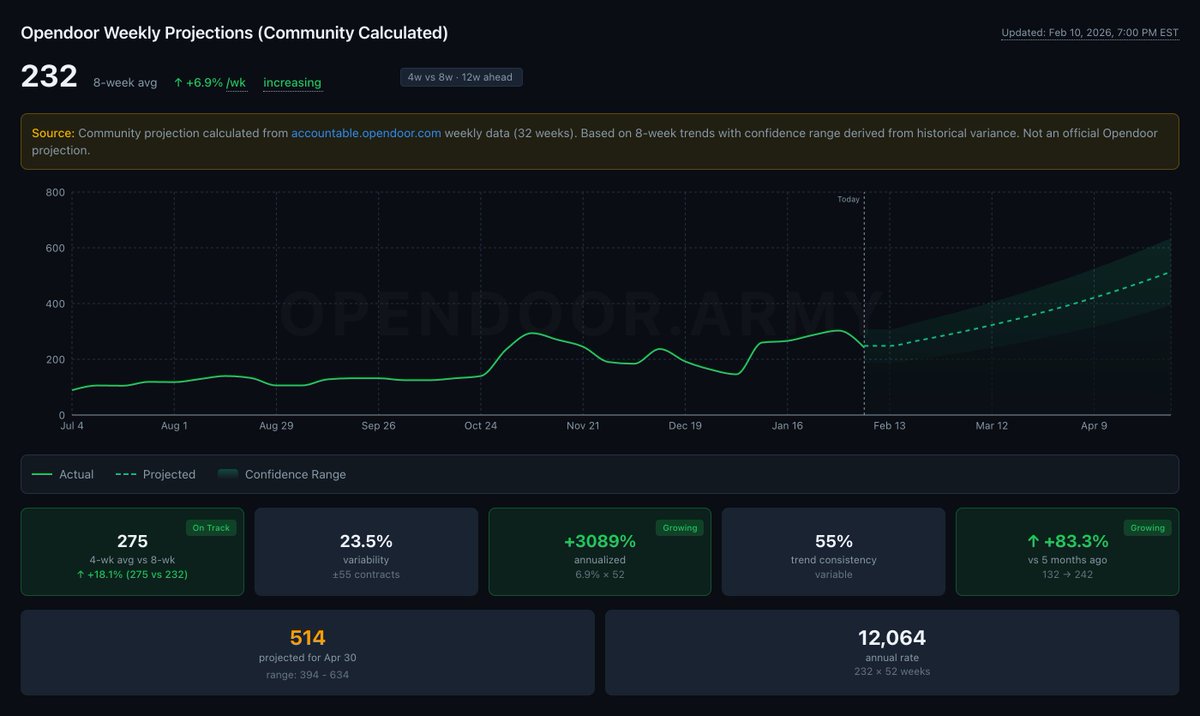Open the 4w vs 8w timeframe selector

[x=461, y=77]
